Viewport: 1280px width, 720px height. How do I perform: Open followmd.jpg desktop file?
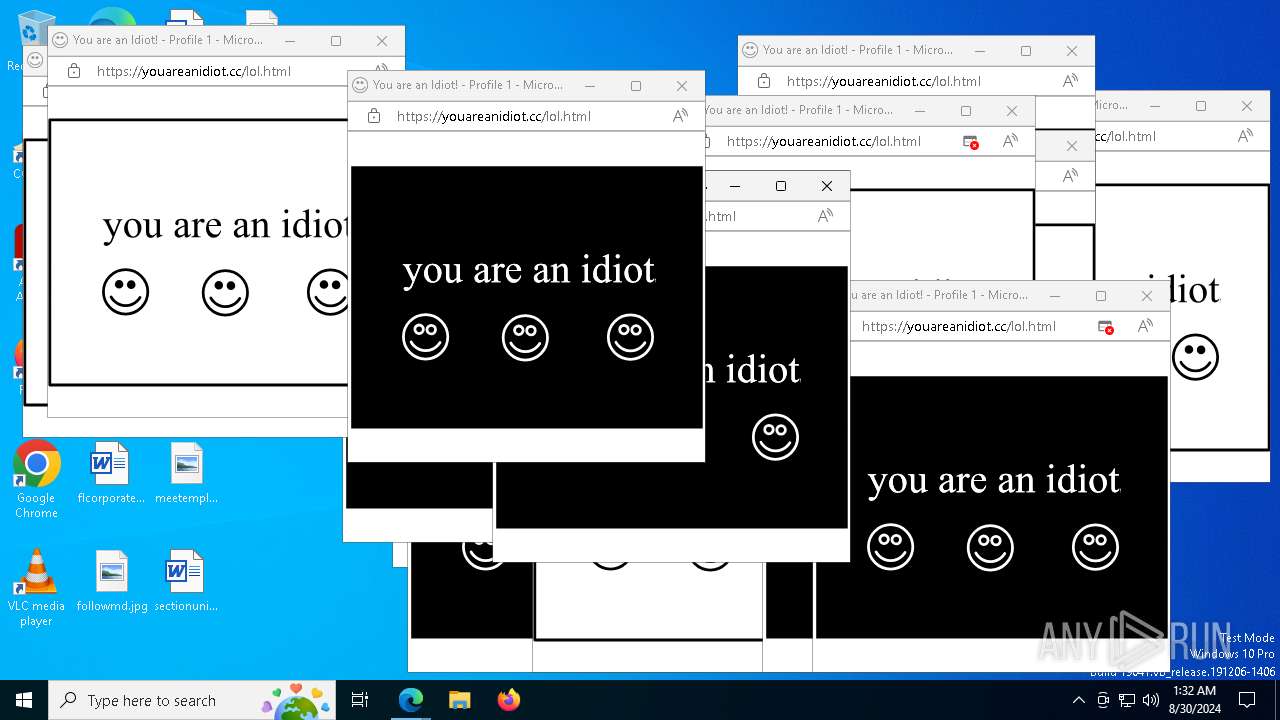tap(111, 581)
